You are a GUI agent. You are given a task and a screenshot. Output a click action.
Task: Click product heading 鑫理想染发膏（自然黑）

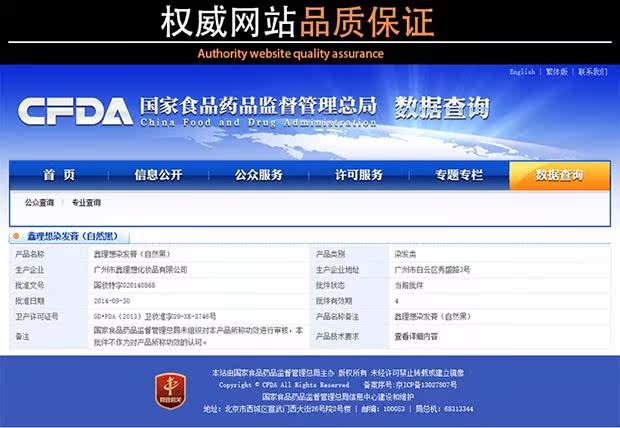pos(73,236)
